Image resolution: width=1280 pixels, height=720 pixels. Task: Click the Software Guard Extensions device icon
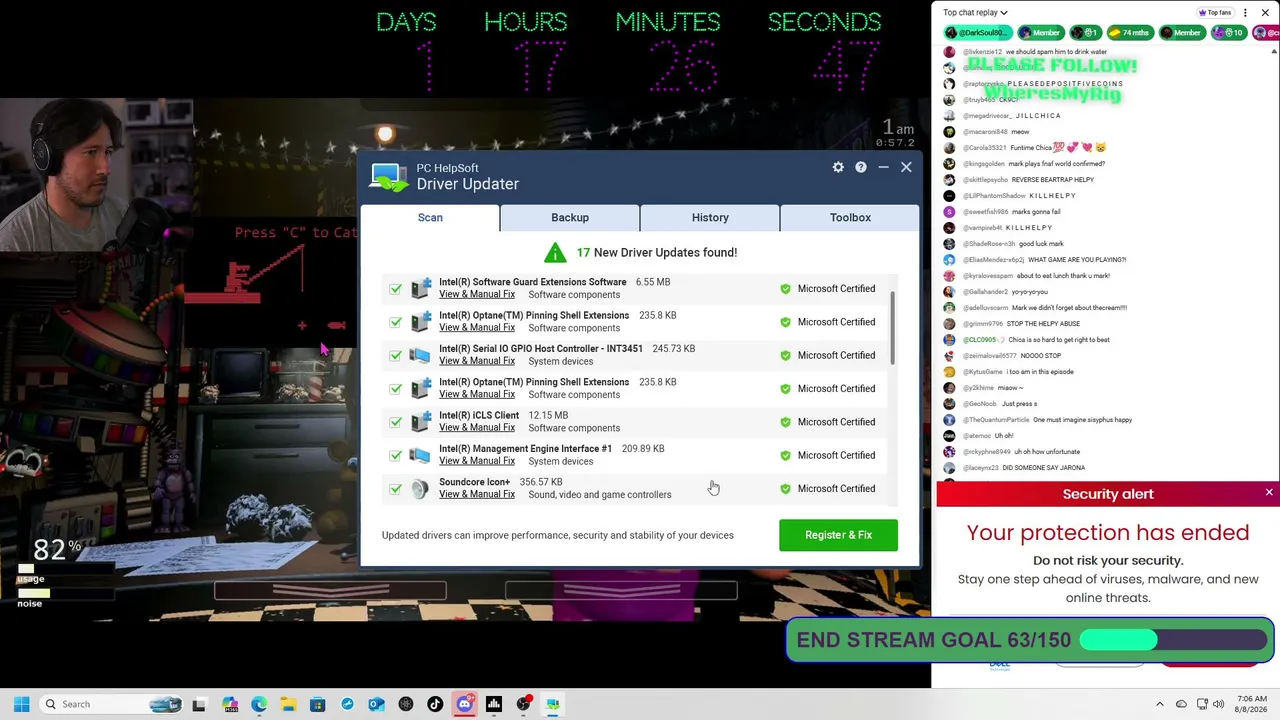[420, 288]
